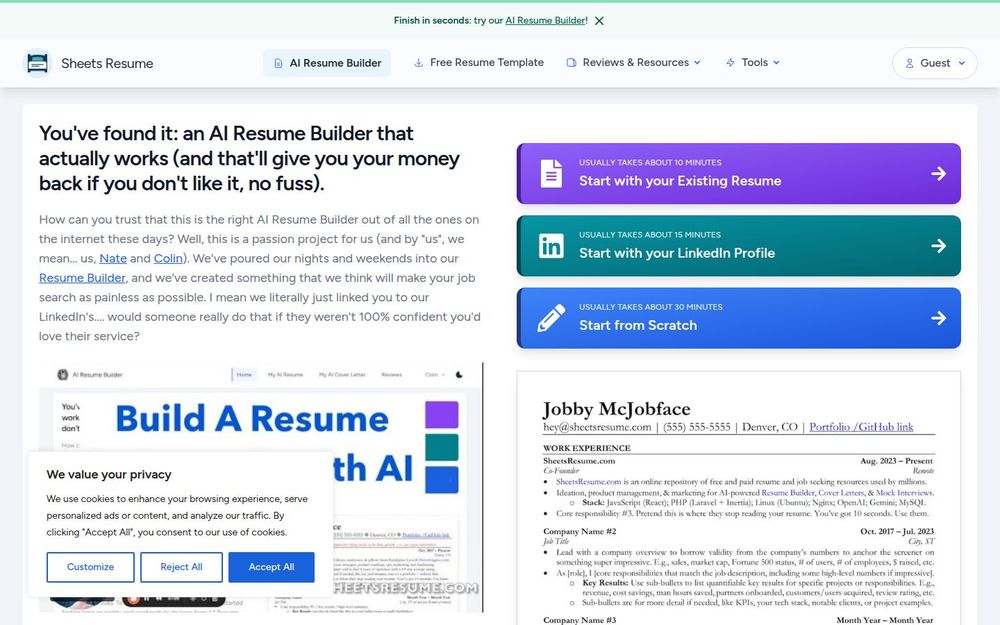Click 'USUALLY TAKES ABOUT 10 MINUTES' text
1000x625 pixels.
651,163
